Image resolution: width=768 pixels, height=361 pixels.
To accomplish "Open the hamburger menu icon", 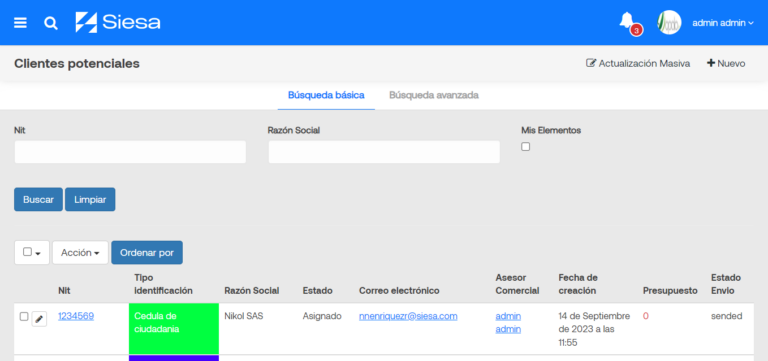I will (x=20, y=23).
